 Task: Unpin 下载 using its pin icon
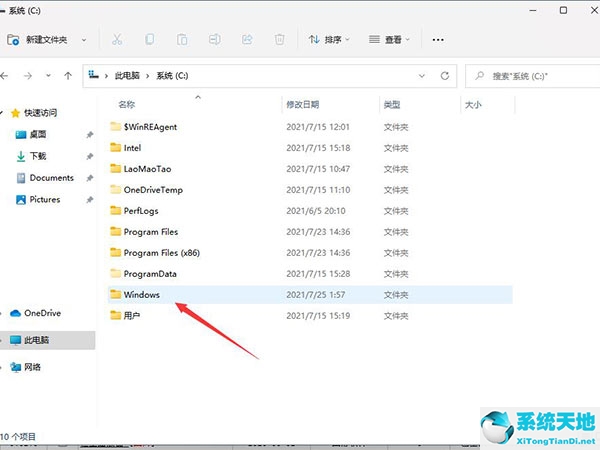tap(90, 157)
